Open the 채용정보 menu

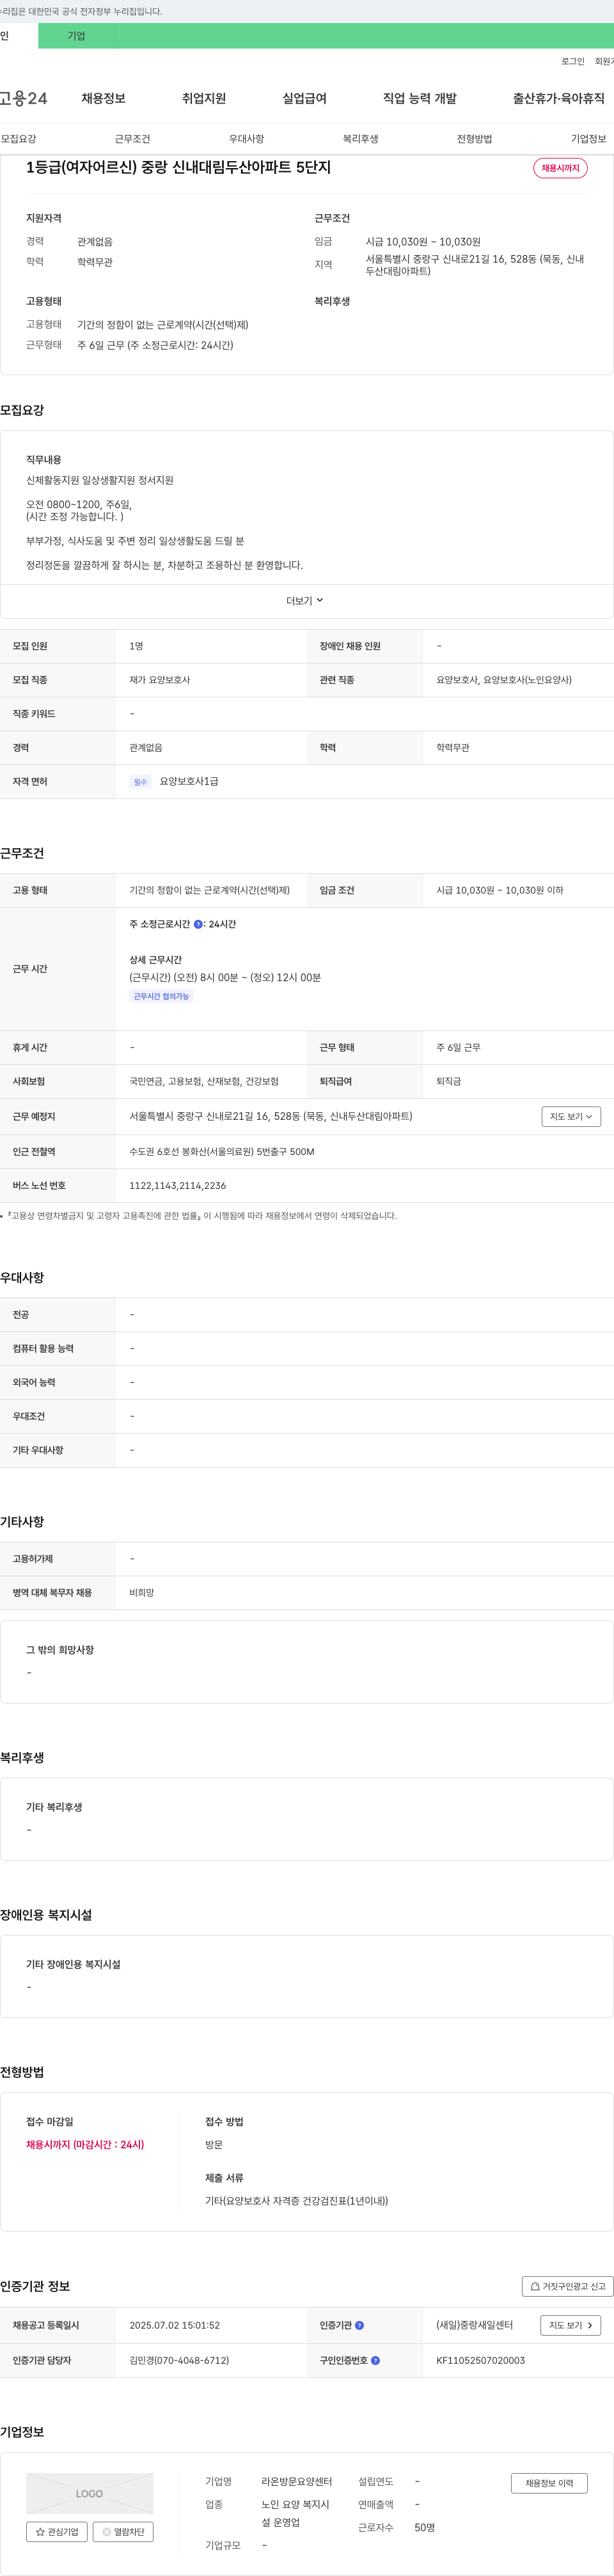103,98
